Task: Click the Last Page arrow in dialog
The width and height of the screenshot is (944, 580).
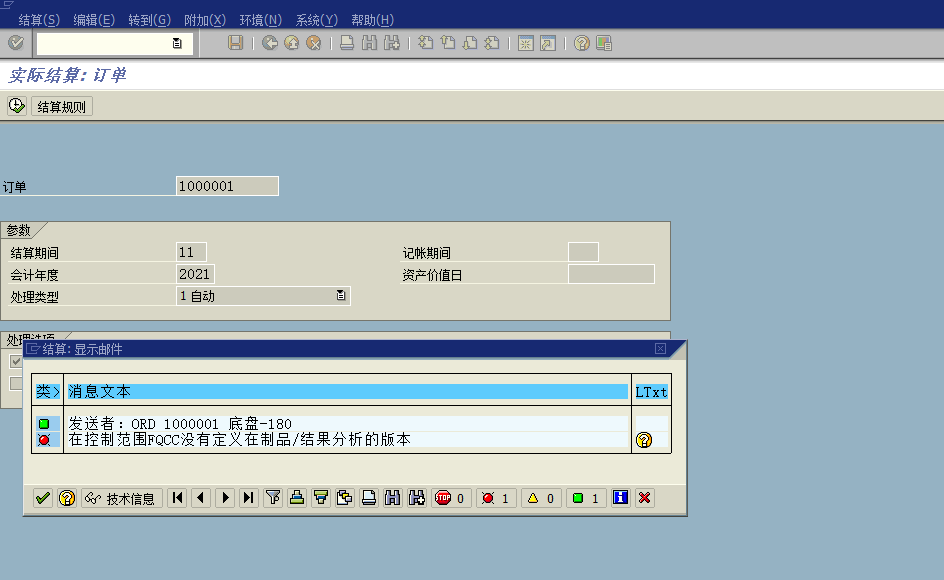Action: click(249, 497)
